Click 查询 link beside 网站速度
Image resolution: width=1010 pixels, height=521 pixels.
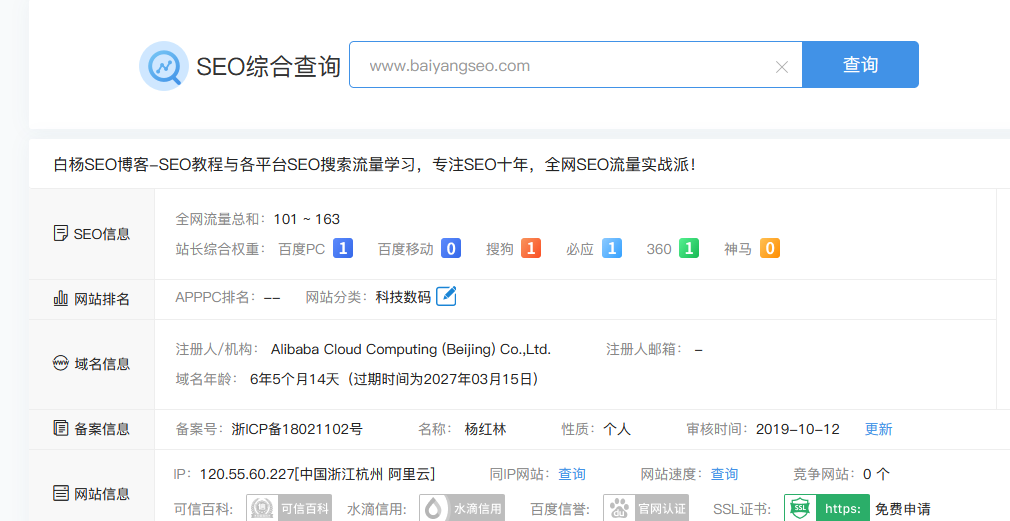(x=724, y=474)
